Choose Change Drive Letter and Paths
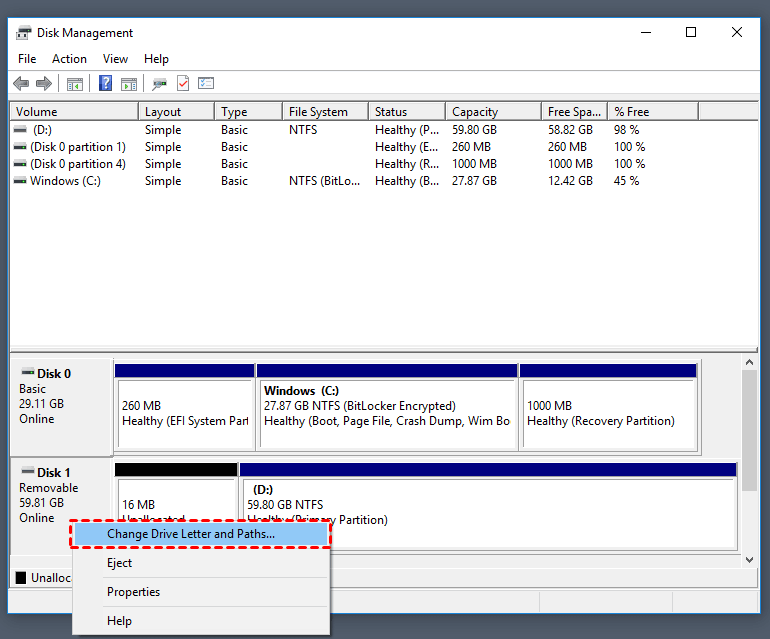 click(190, 534)
